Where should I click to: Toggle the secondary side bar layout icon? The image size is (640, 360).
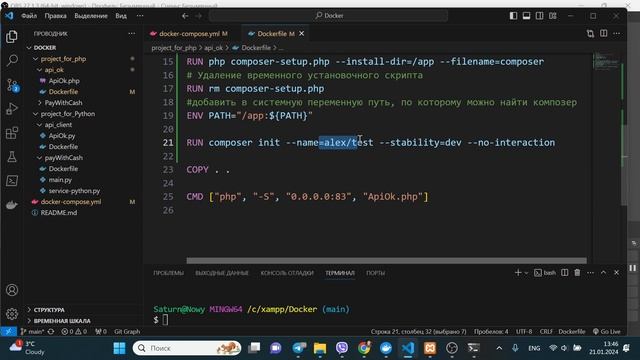540,16
